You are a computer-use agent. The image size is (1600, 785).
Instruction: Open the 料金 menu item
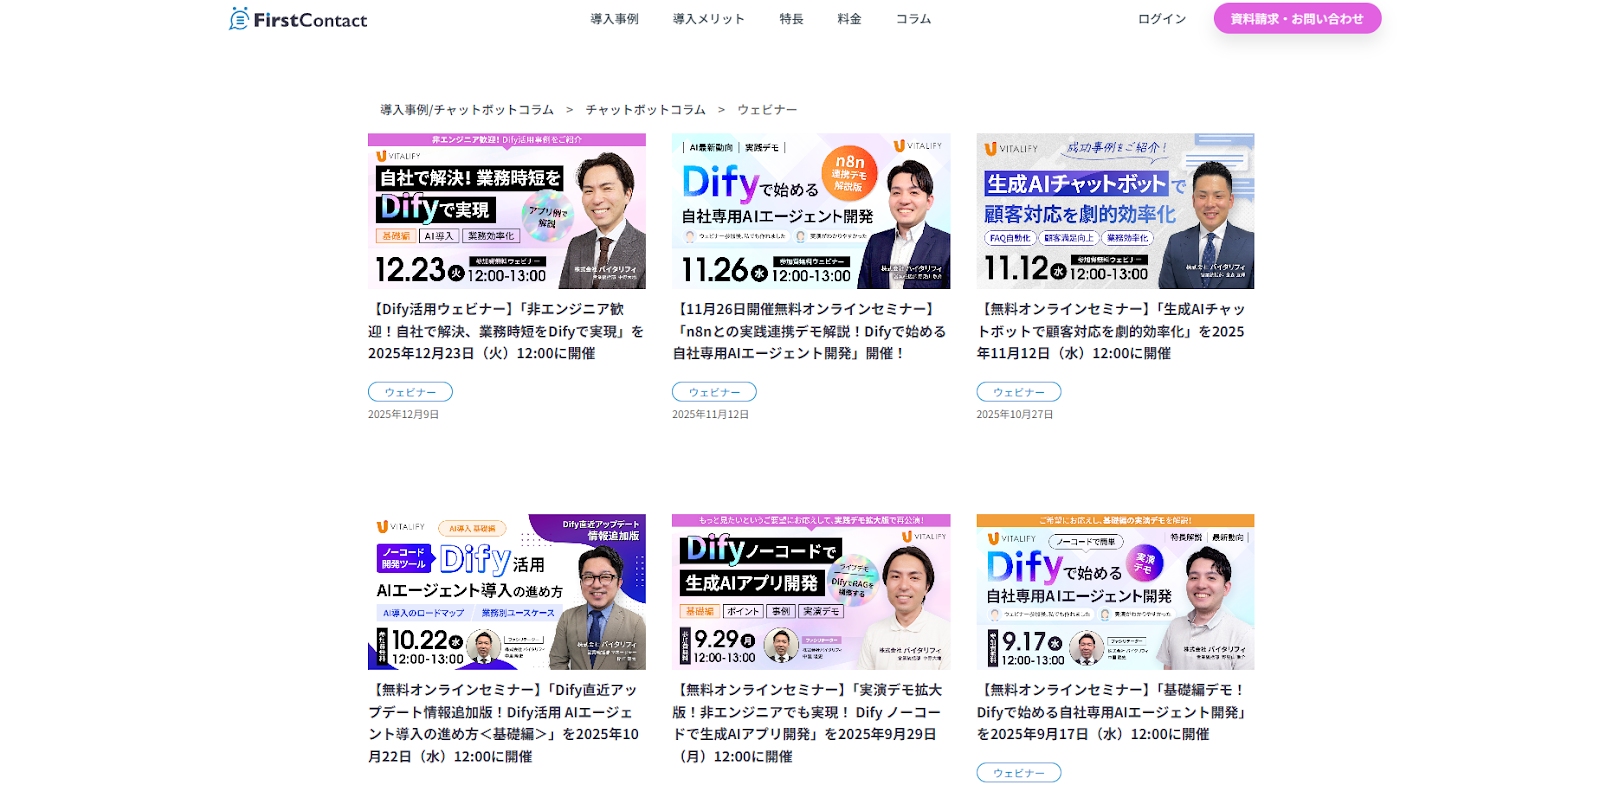pyautogui.click(x=849, y=19)
